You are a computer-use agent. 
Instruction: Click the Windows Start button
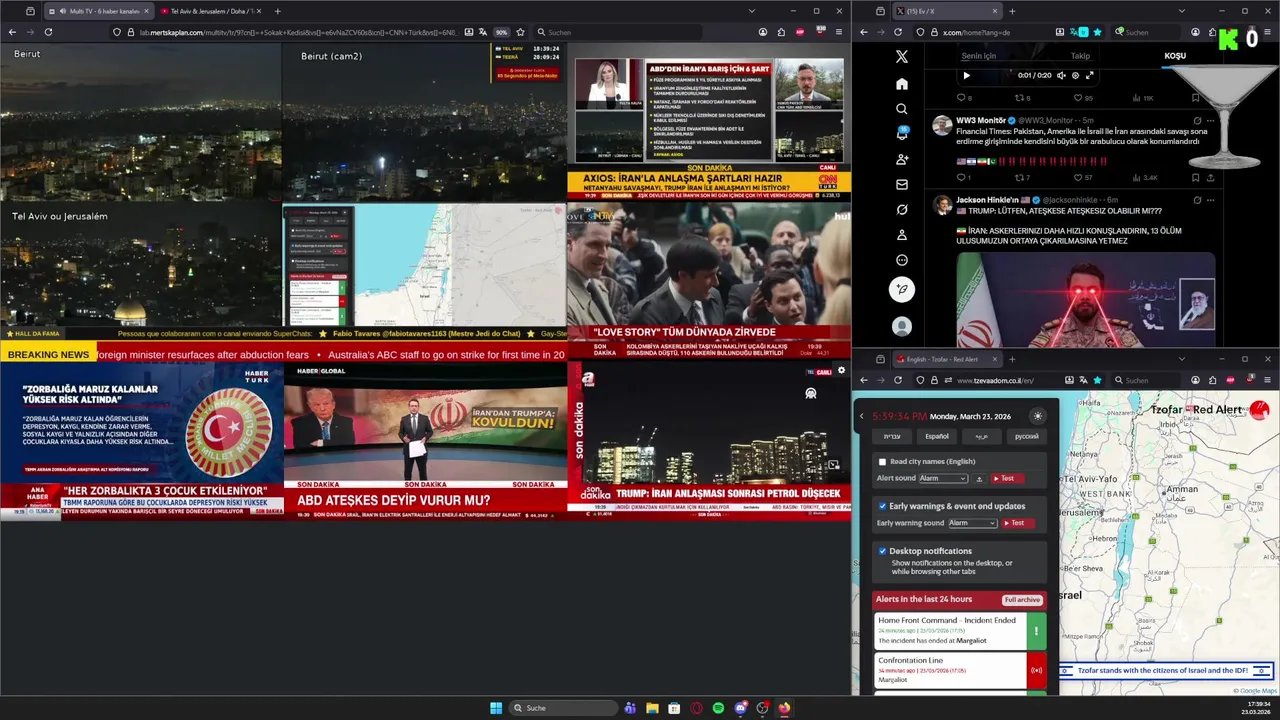point(496,708)
